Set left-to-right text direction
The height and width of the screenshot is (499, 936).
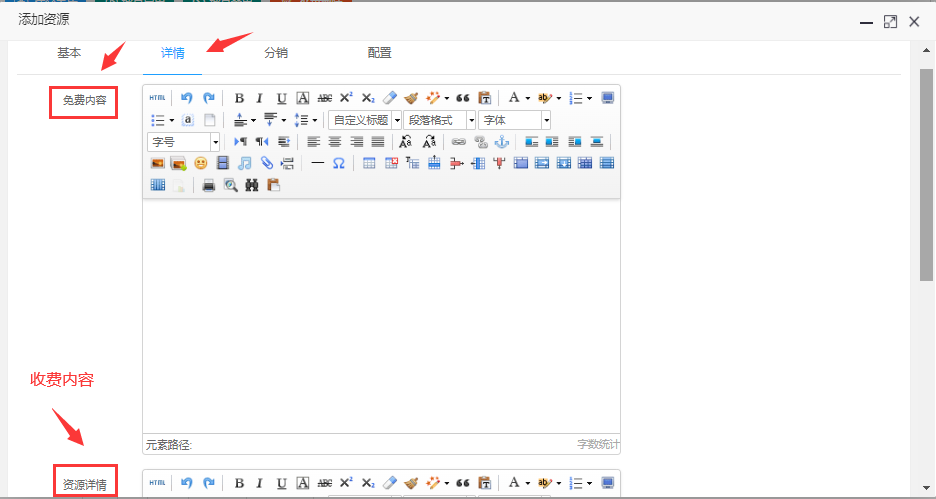pos(240,142)
